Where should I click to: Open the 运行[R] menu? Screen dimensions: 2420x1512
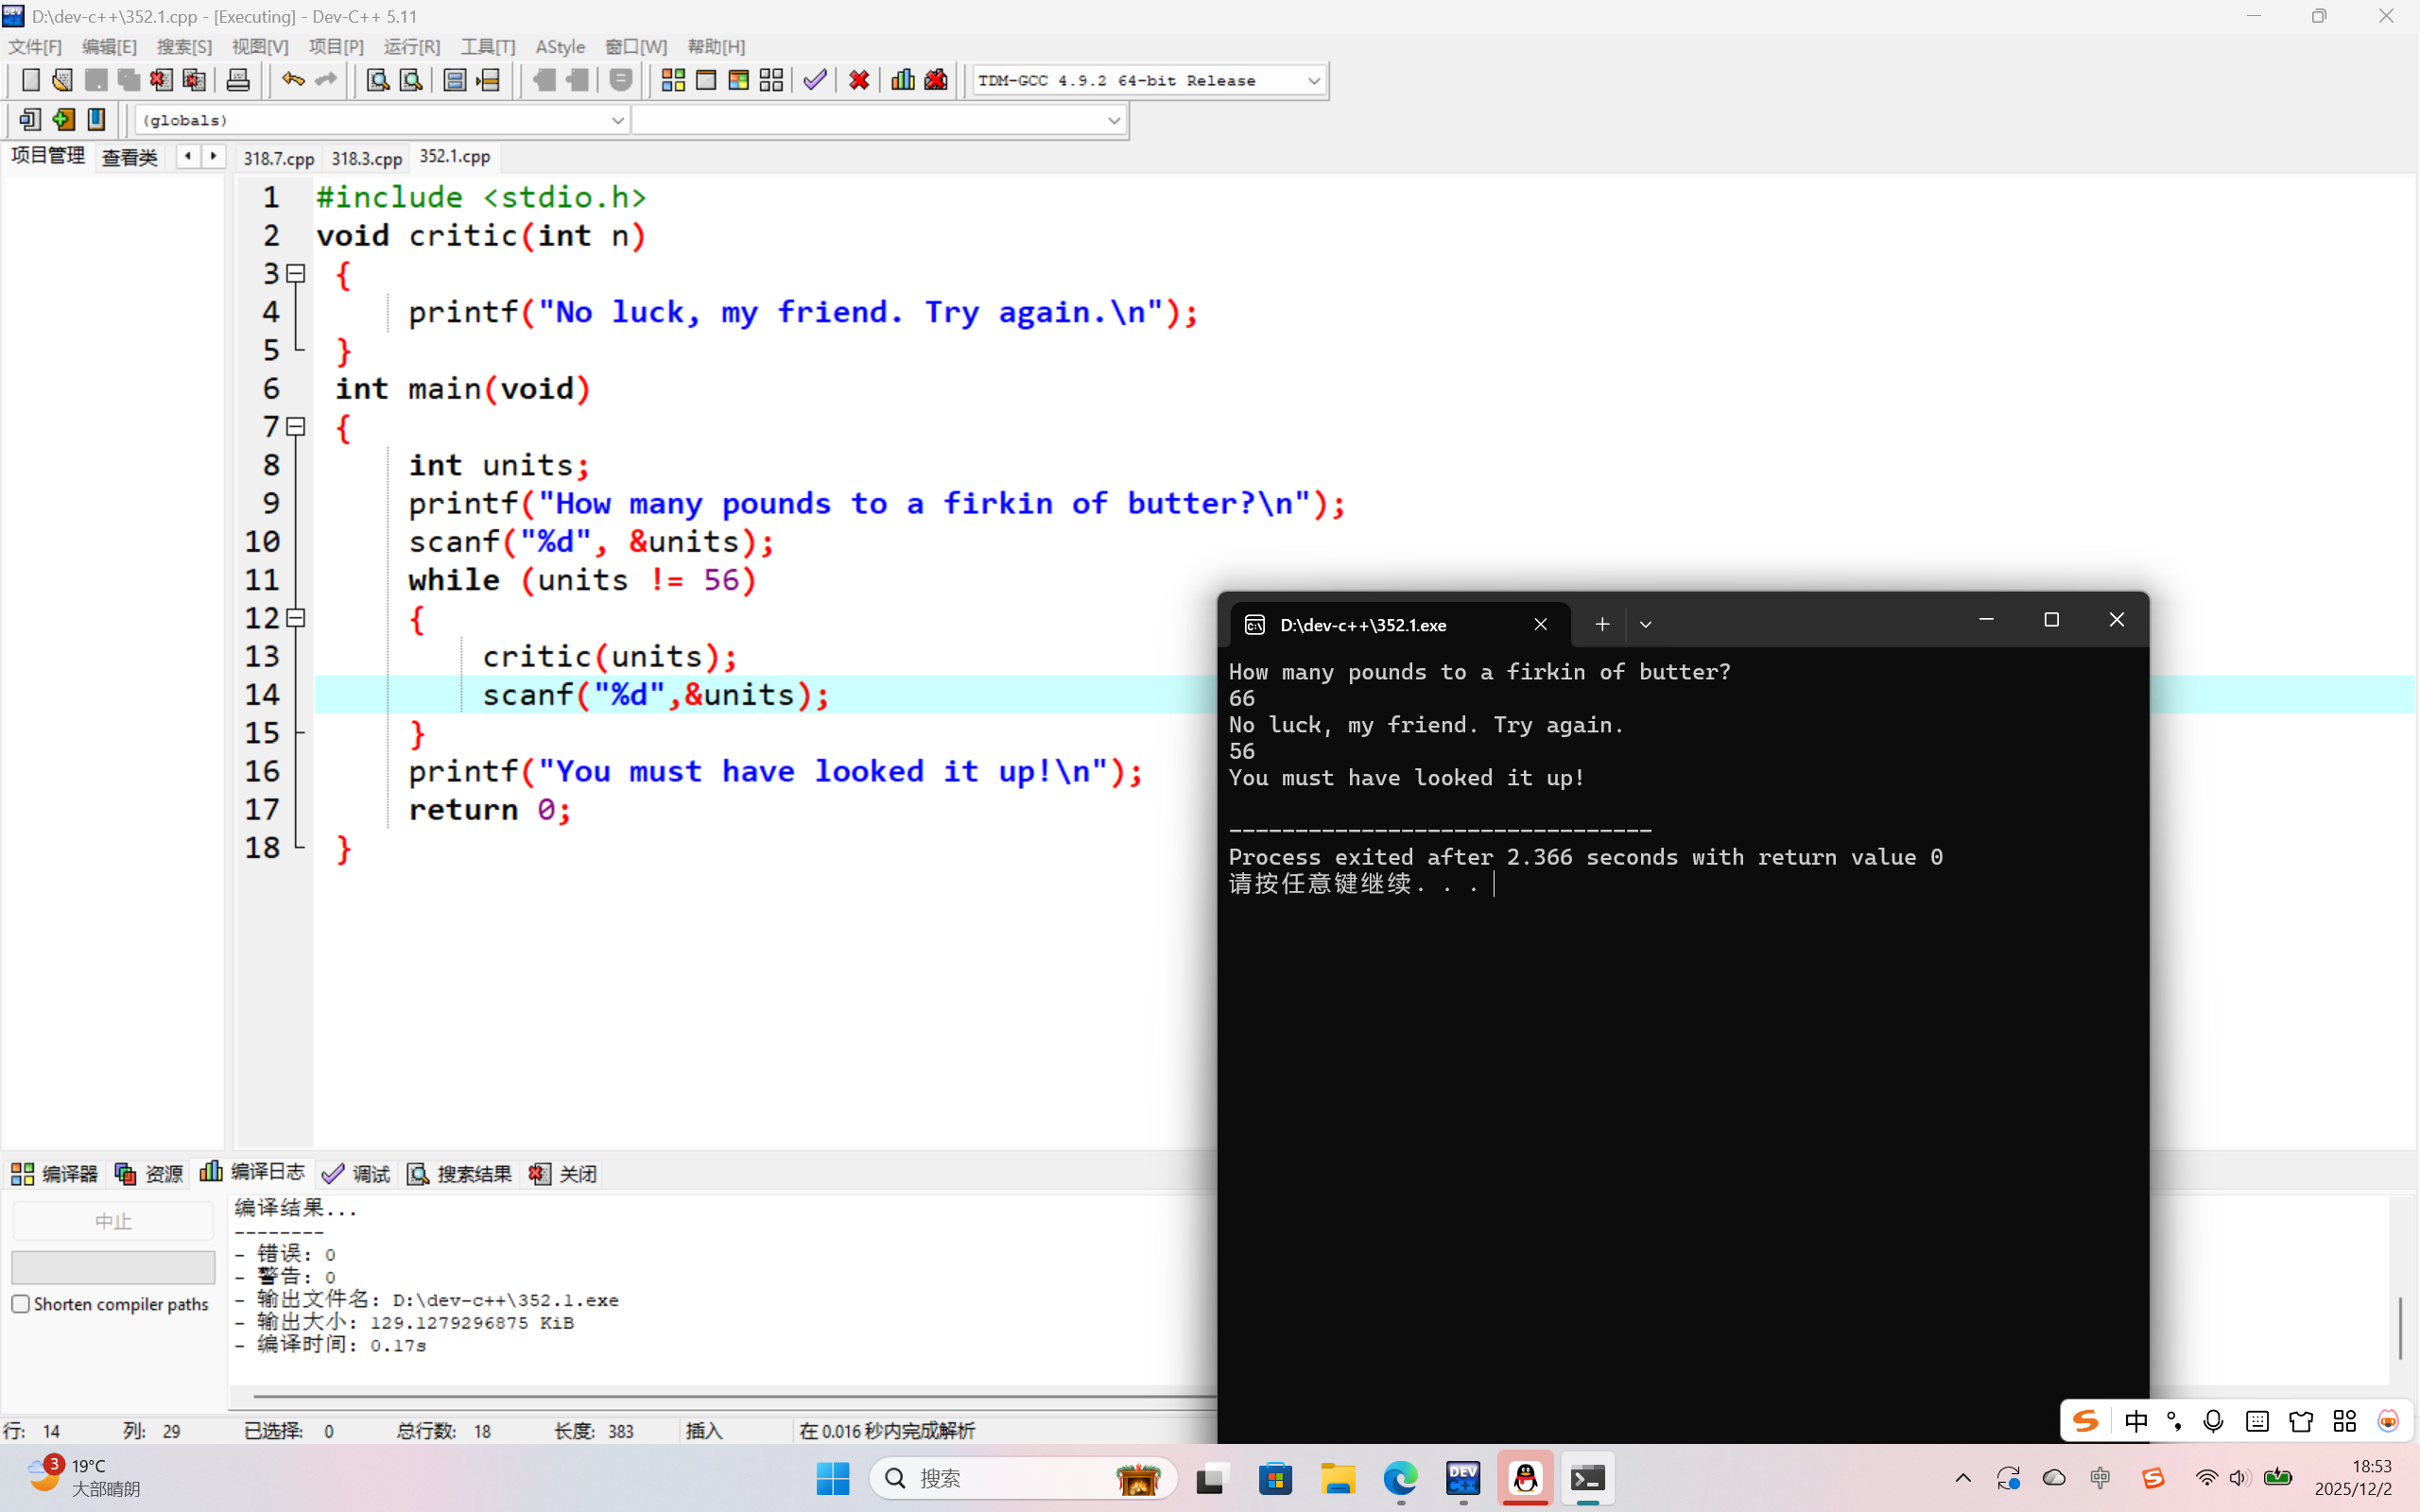[411, 47]
